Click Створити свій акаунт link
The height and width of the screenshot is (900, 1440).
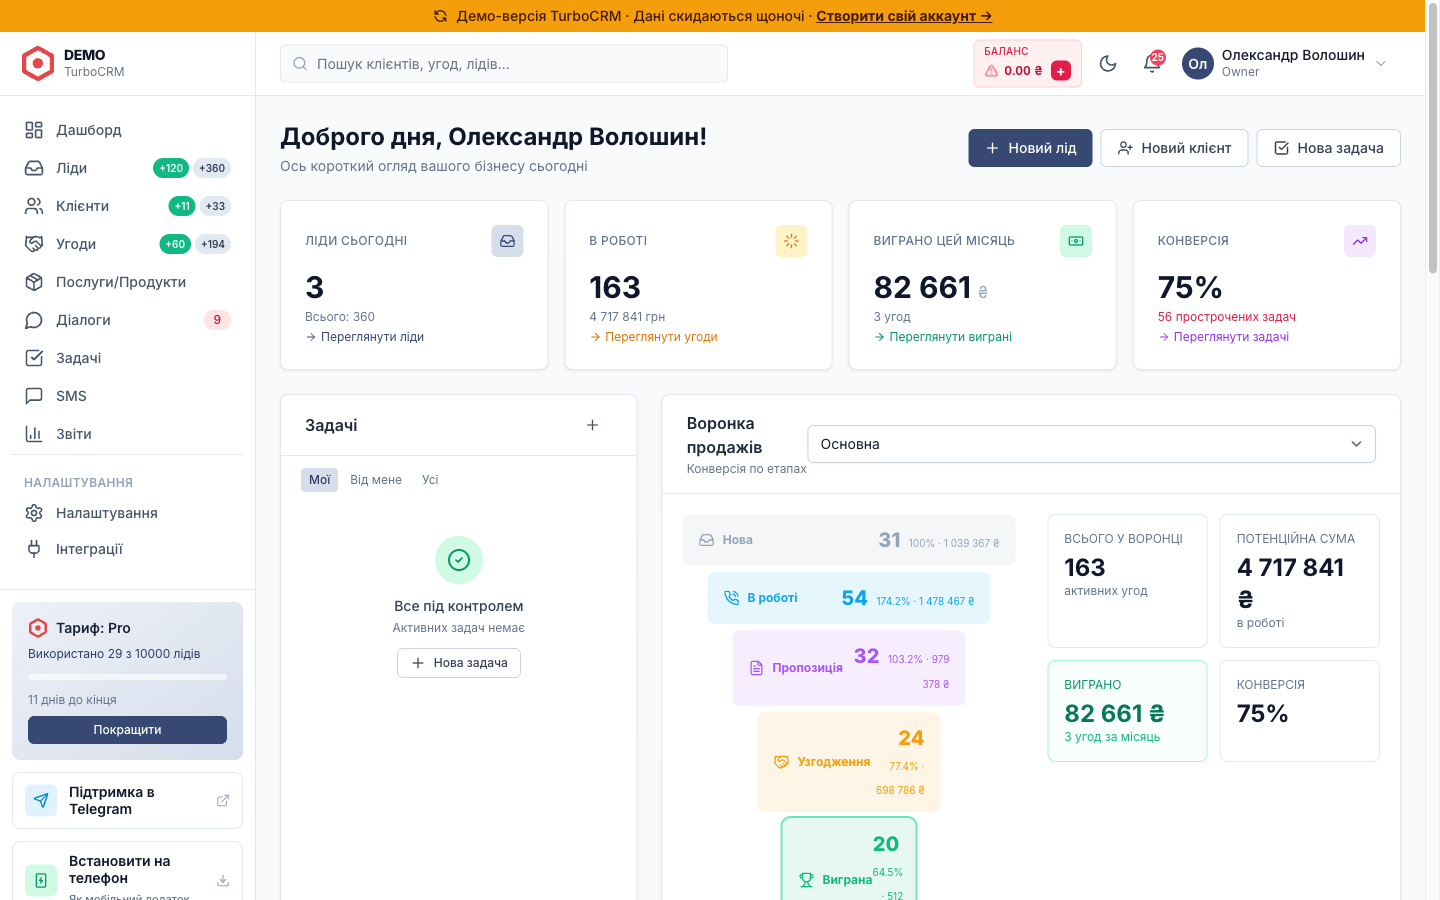[x=904, y=16]
